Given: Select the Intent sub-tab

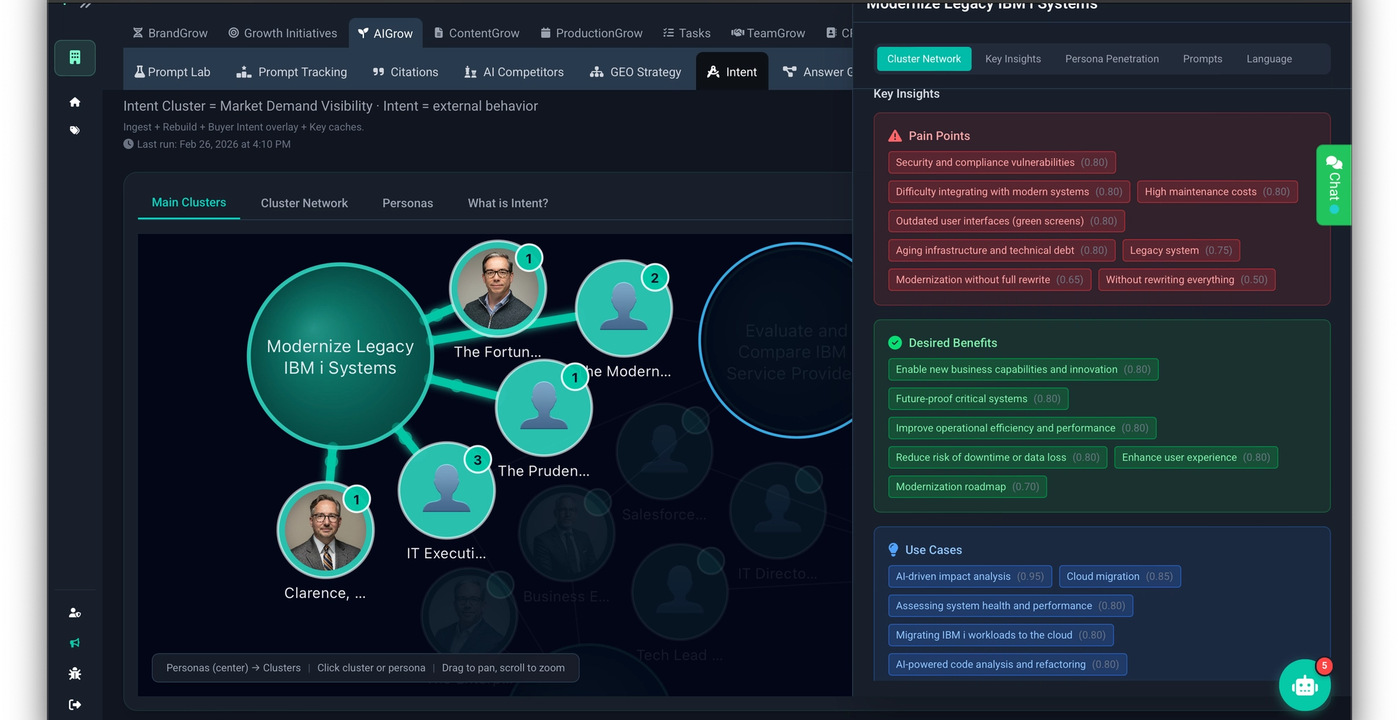Looking at the screenshot, I should pos(732,72).
